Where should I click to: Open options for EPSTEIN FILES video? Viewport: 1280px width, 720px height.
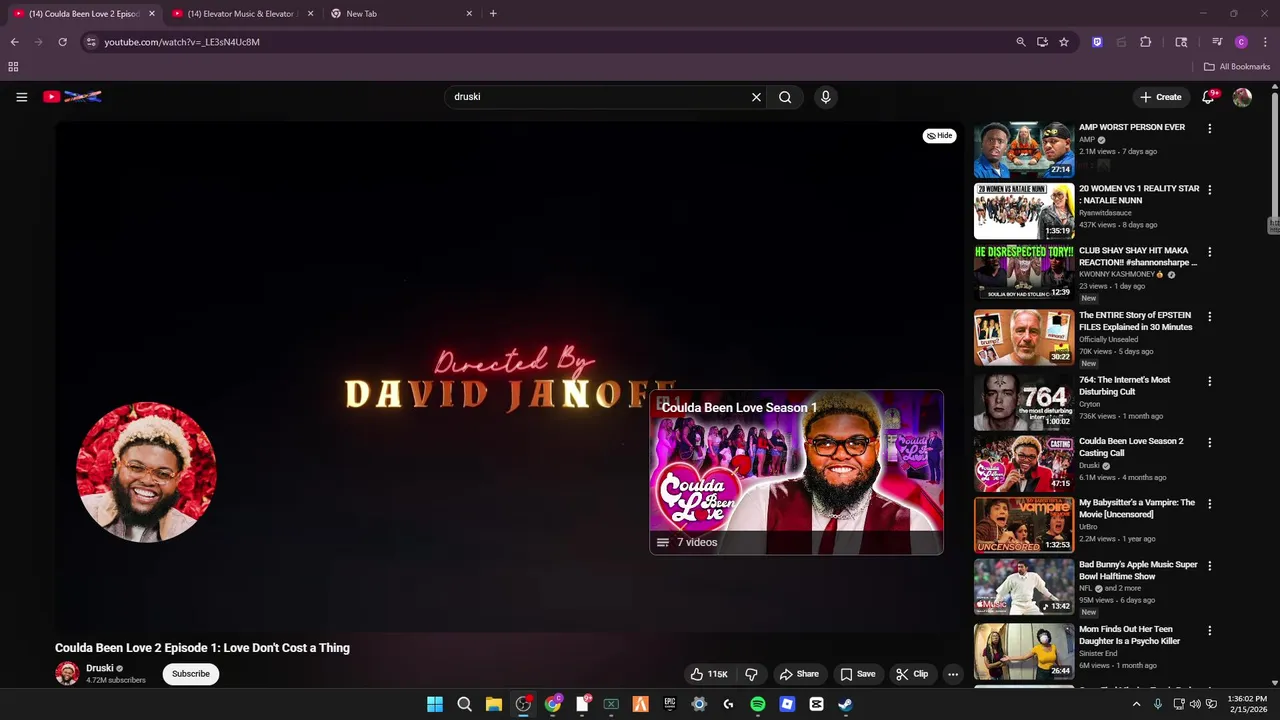[x=1210, y=316]
